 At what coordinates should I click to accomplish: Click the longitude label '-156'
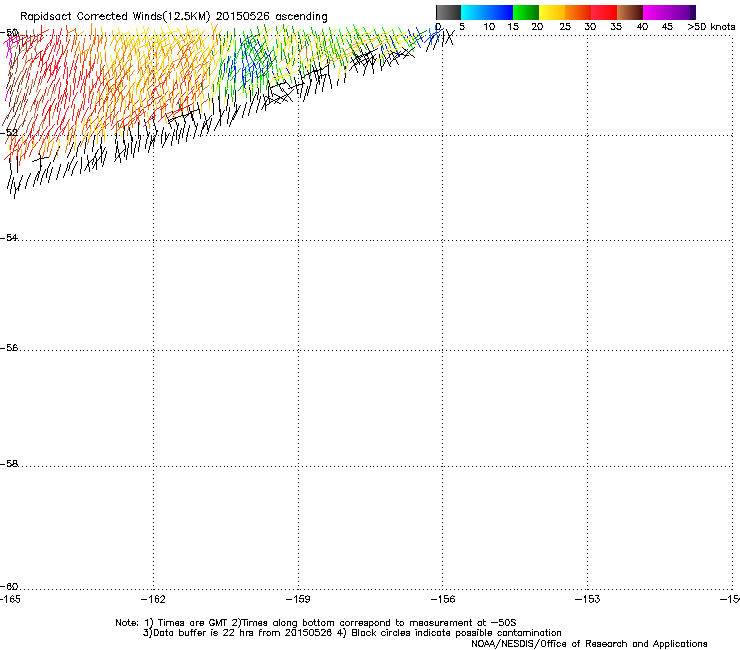click(443, 599)
